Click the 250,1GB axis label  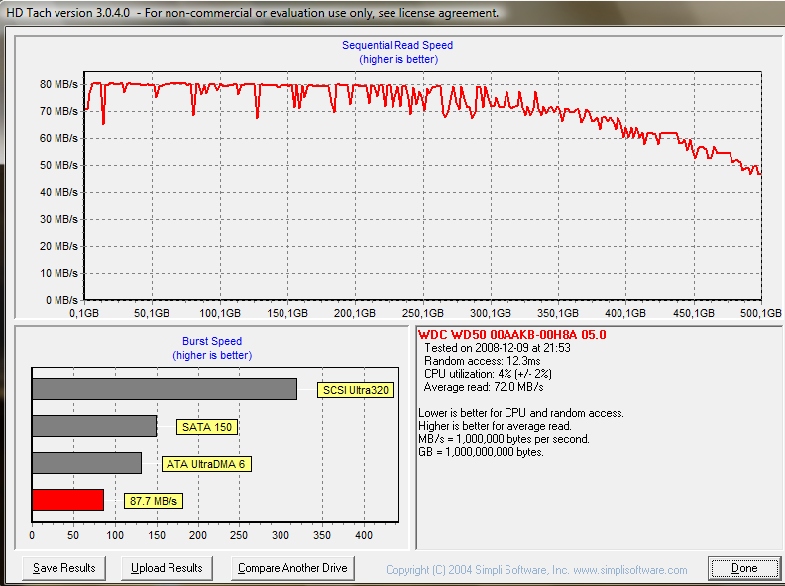(423, 313)
